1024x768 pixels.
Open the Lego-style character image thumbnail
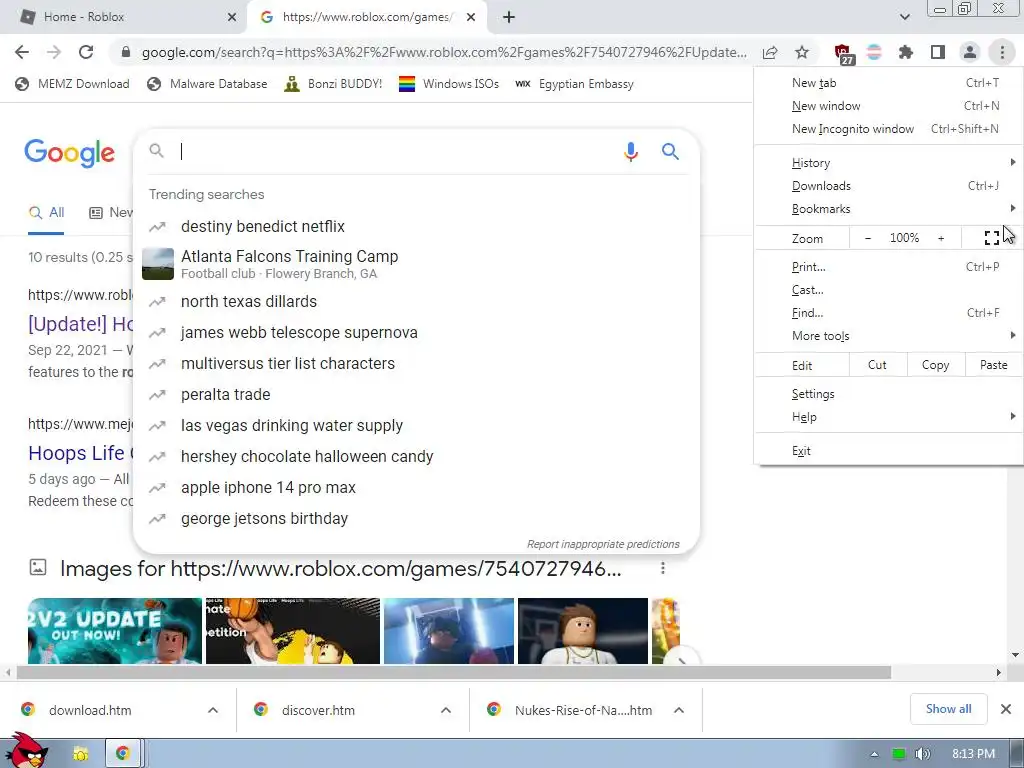pos(583,631)
